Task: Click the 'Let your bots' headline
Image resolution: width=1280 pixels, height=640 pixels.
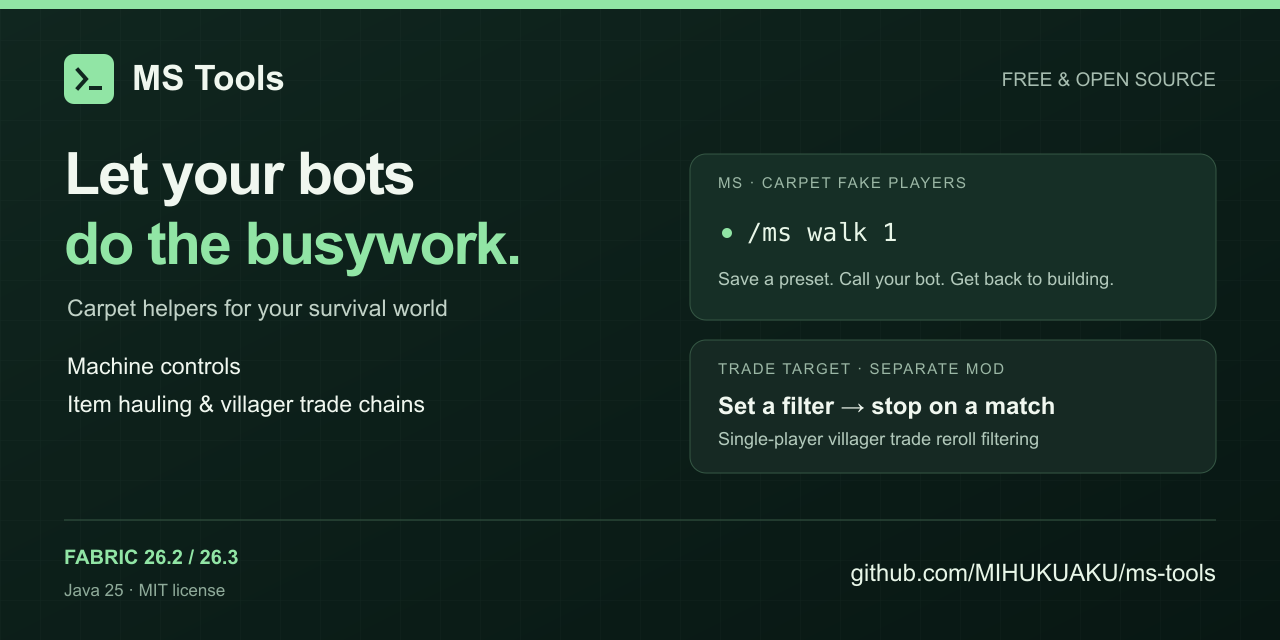Action: [x=240, y=174]
